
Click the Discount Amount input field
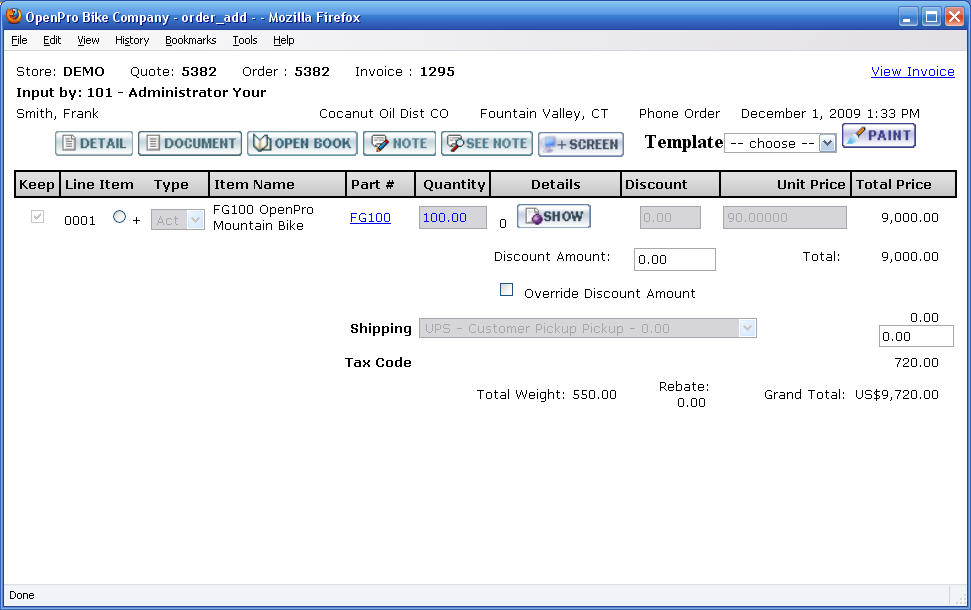point(674,260)
